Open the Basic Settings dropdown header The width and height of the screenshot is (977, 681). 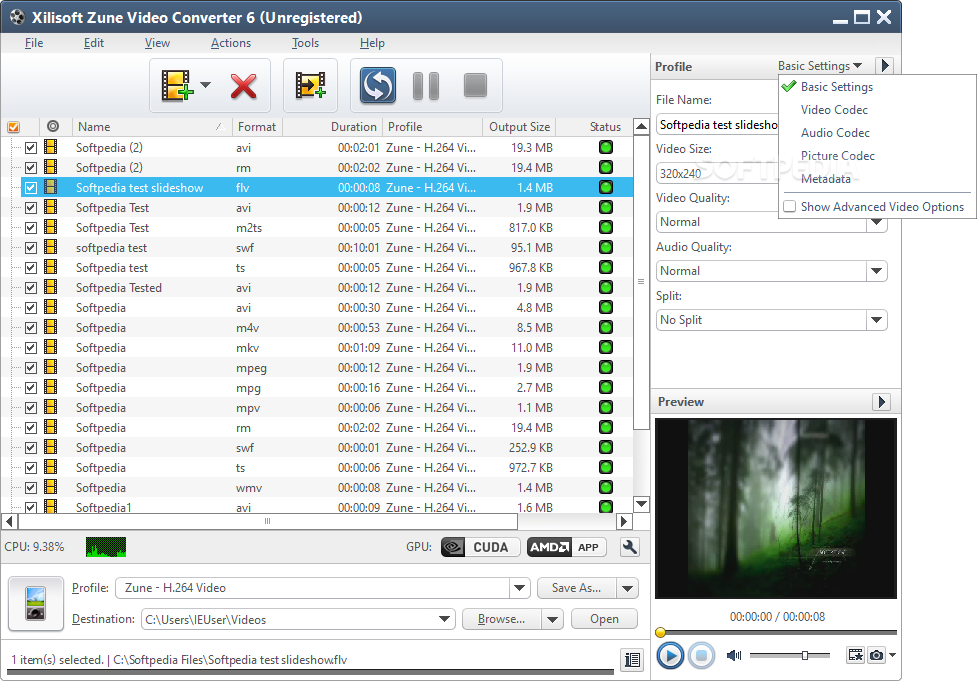[819, 65]
